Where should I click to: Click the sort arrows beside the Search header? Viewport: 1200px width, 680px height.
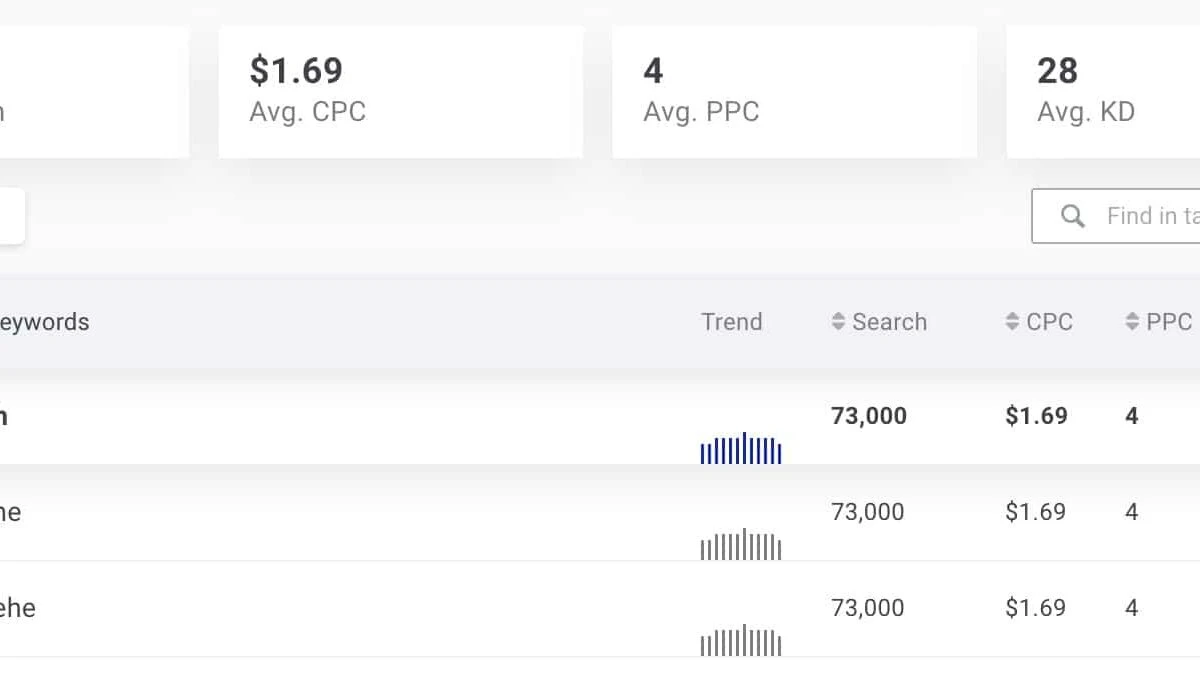[x=837, y=322]
